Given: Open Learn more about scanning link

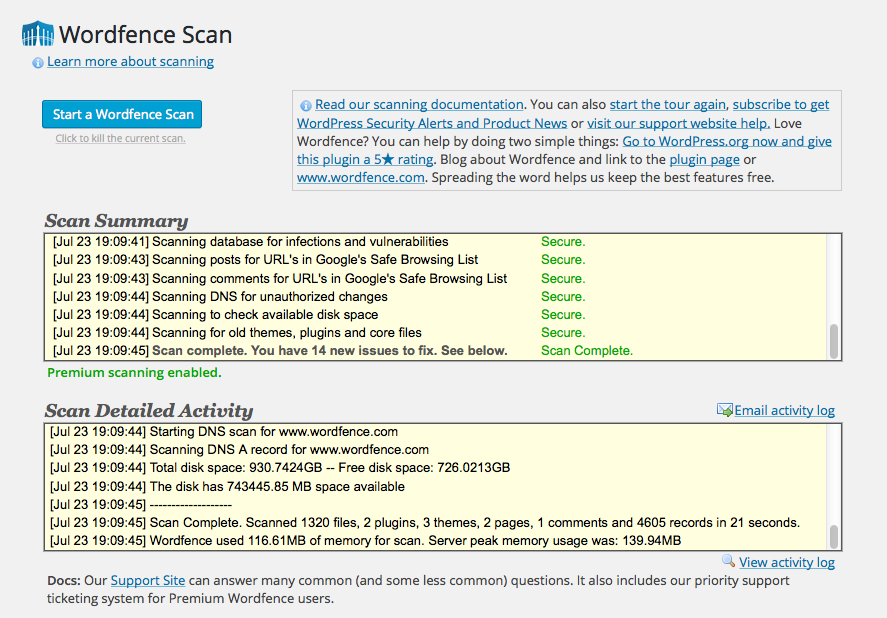Looking at the screenshot, I should (130, 61).
